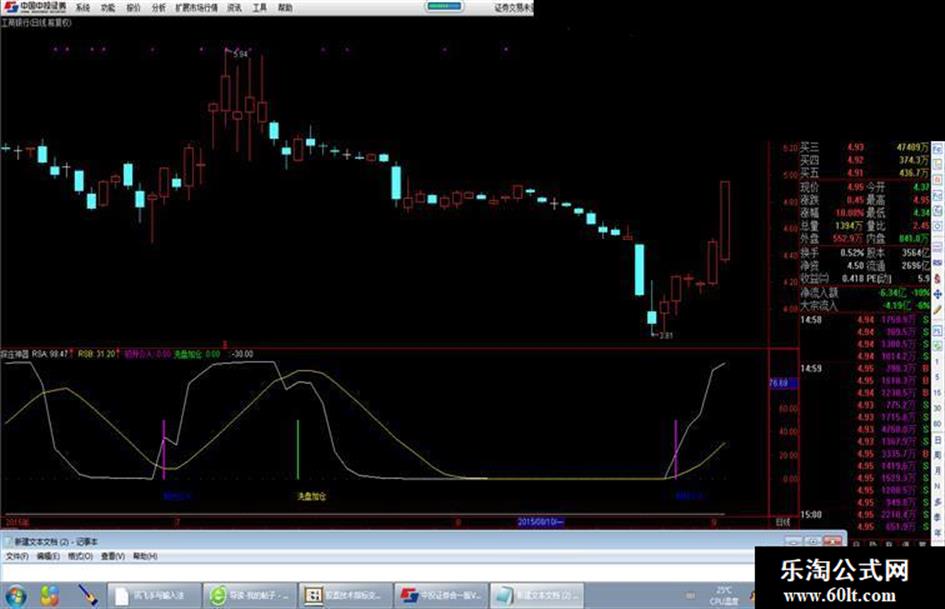
Task: Switch to the weekly 周 period button
Action: pyautogui.click(x=937, y=455)
